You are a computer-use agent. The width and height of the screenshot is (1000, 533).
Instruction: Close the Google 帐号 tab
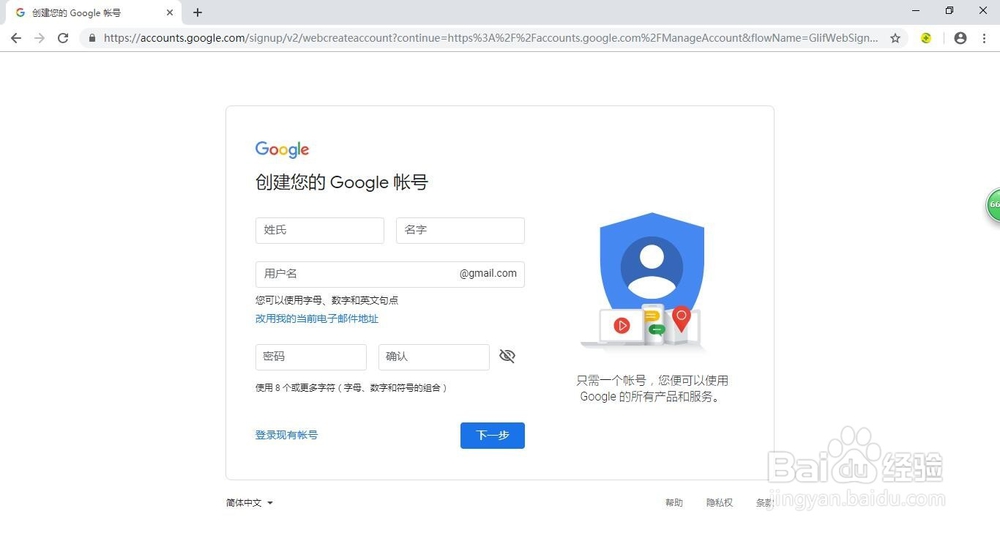point(170,12)
